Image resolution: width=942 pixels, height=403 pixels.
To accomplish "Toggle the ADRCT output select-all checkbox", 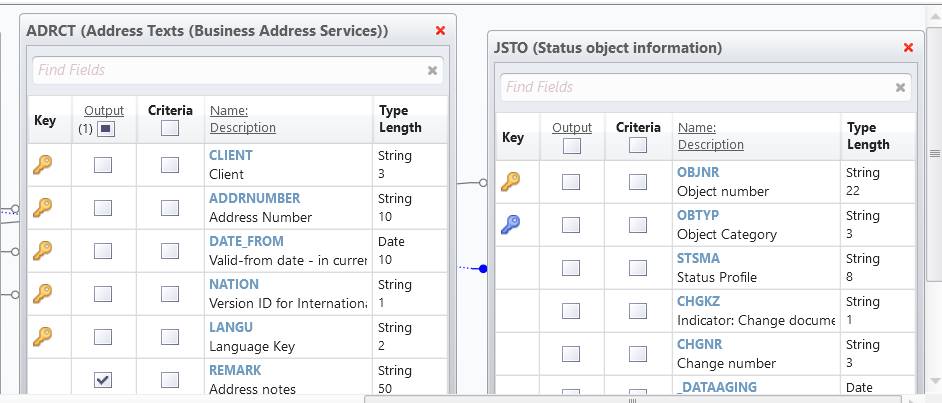I will coord(107,129).
